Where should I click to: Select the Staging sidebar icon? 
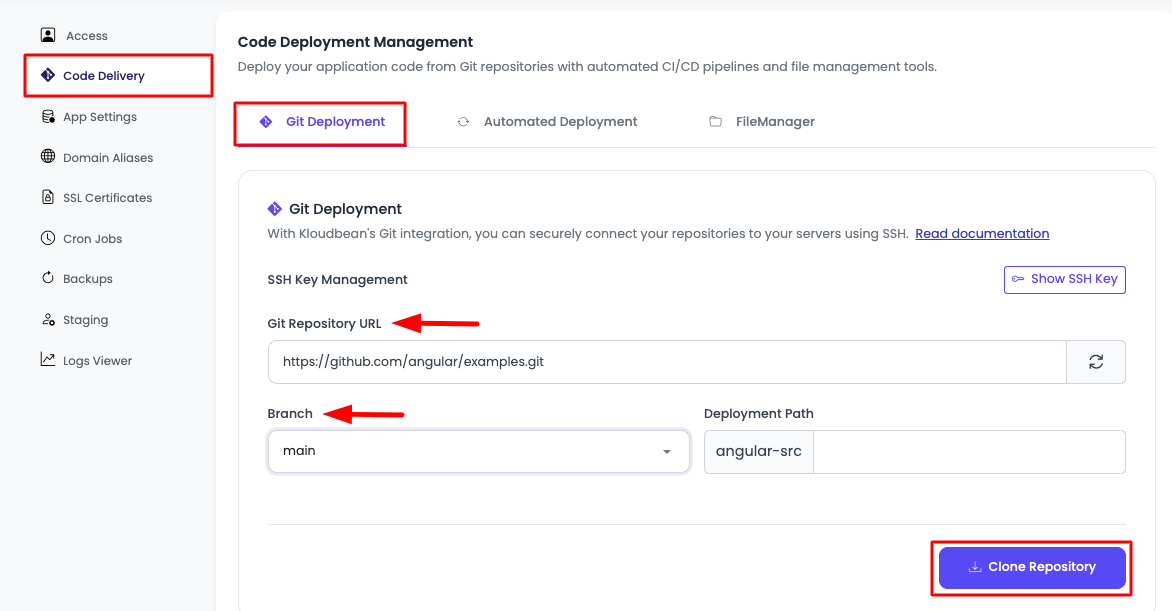[47, 319]
